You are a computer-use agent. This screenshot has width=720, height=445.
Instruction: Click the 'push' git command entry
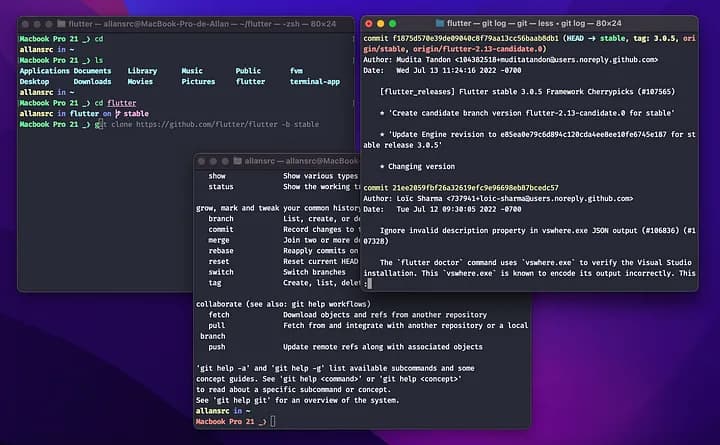click(217, 347)
